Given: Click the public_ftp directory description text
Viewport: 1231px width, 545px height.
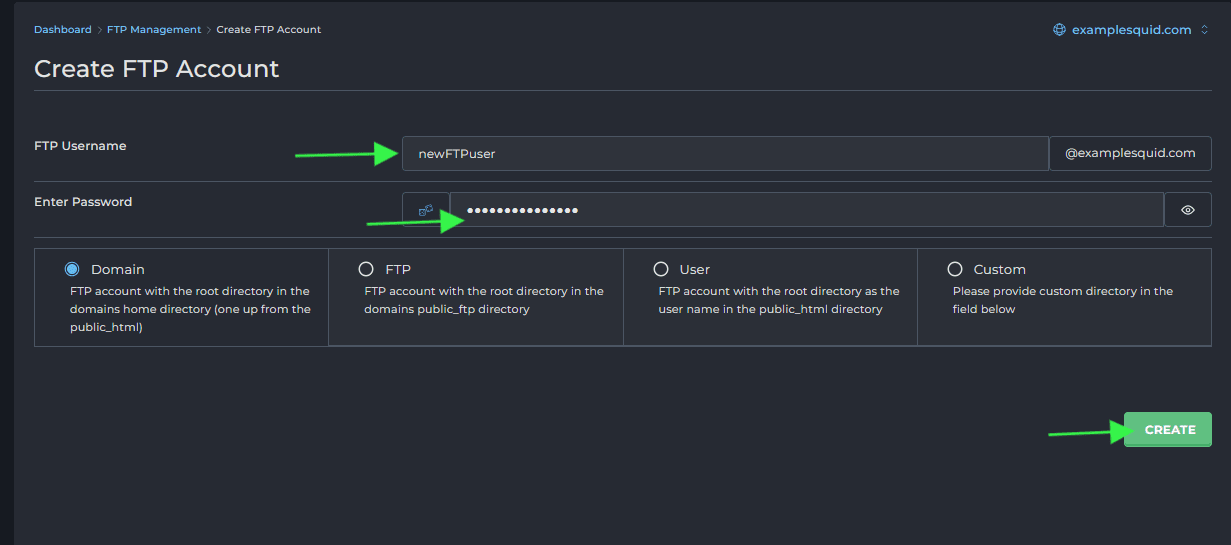Looking at the screenshot, I should click(x=484, y=300).
